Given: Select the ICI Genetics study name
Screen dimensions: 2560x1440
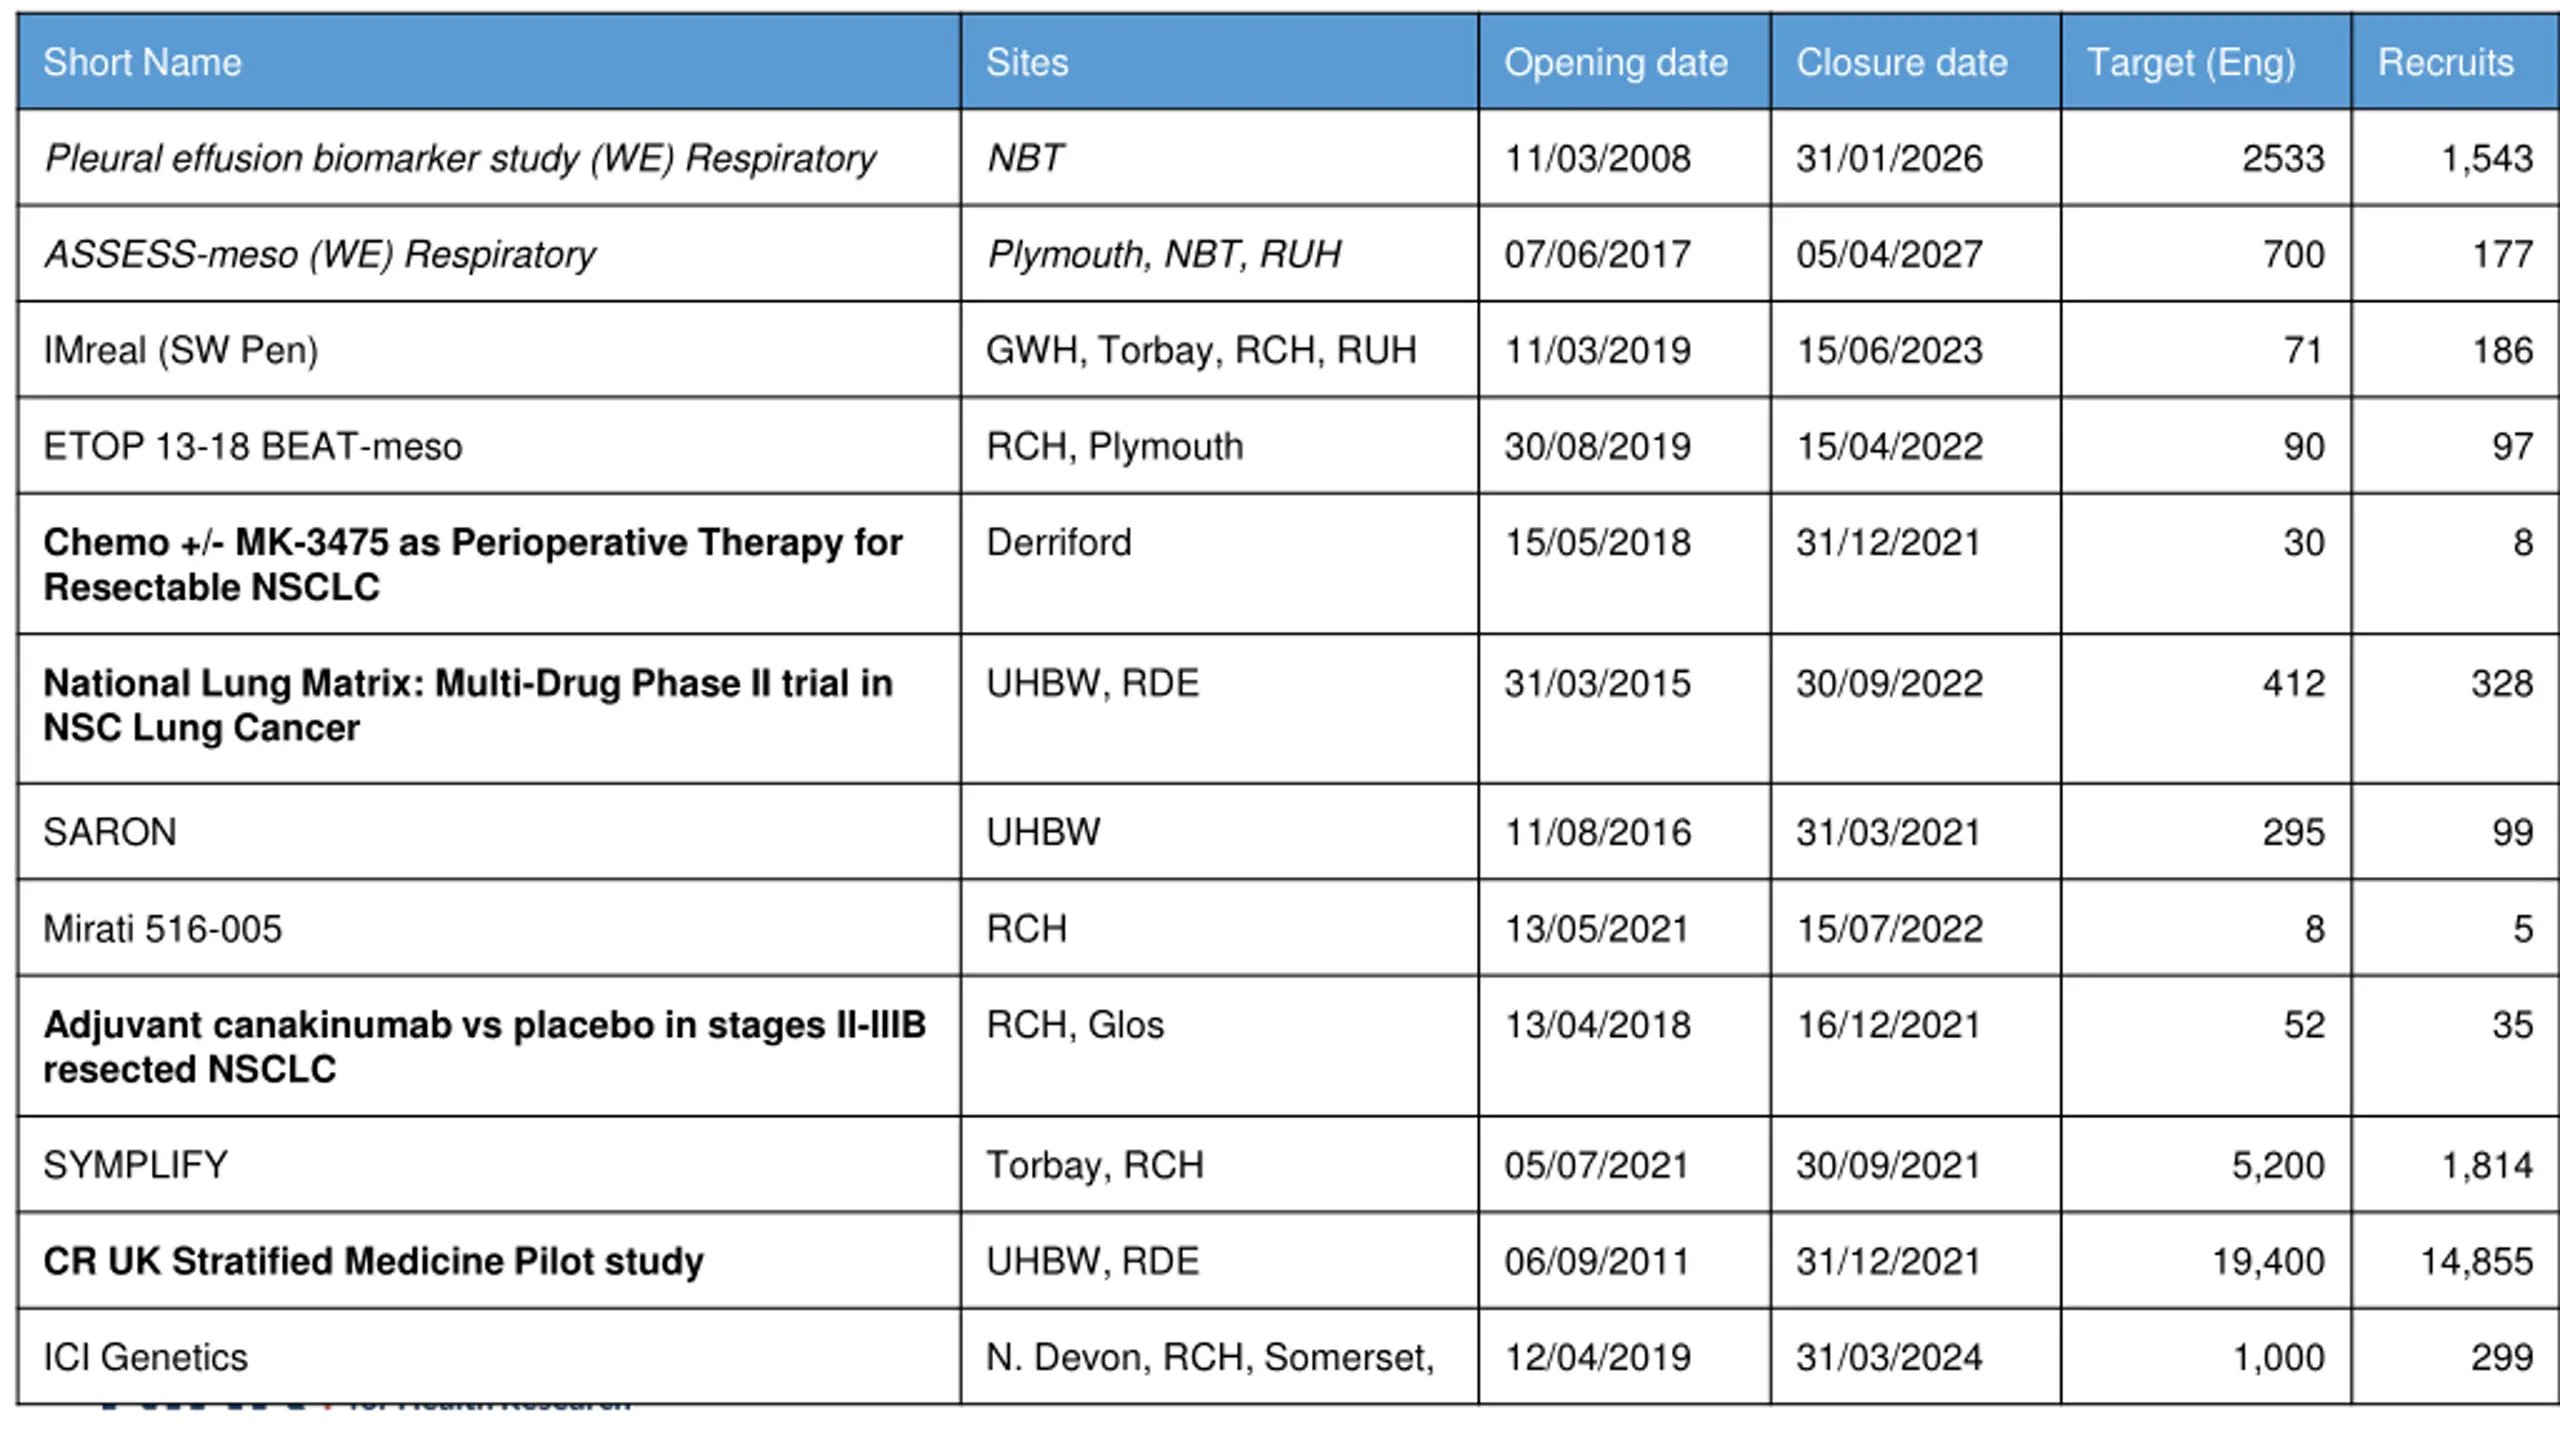Looking at the screenshot, I should [146, 1357].
